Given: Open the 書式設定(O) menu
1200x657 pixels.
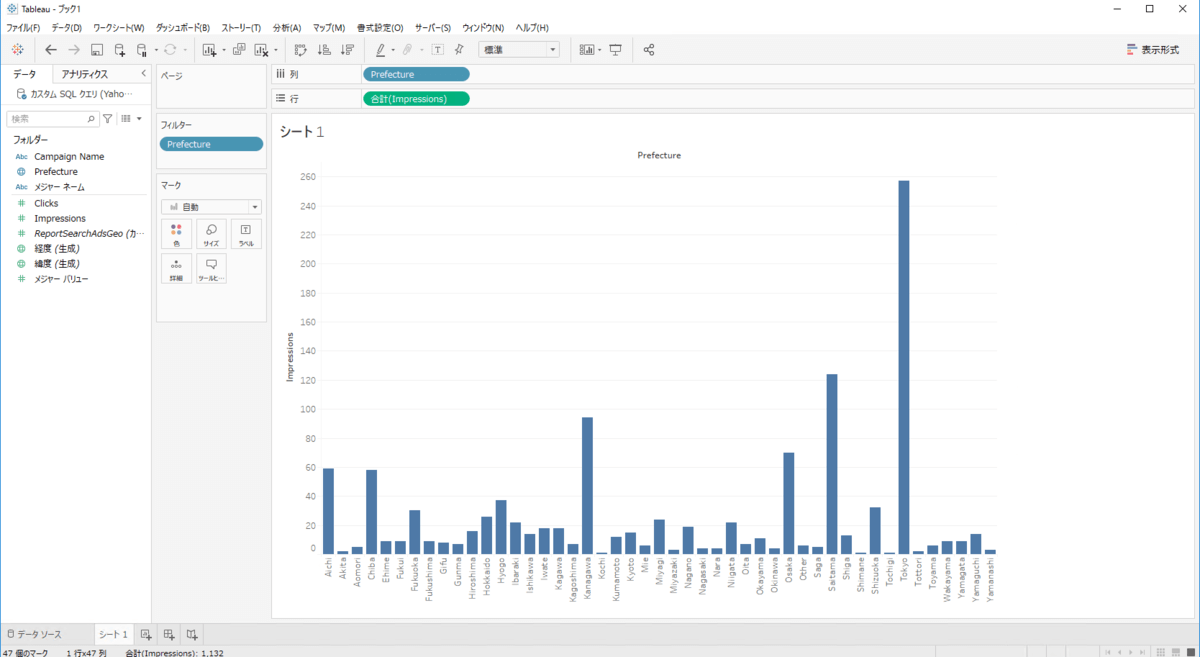Looking at the screenshot, I should (x=380, y=27).
